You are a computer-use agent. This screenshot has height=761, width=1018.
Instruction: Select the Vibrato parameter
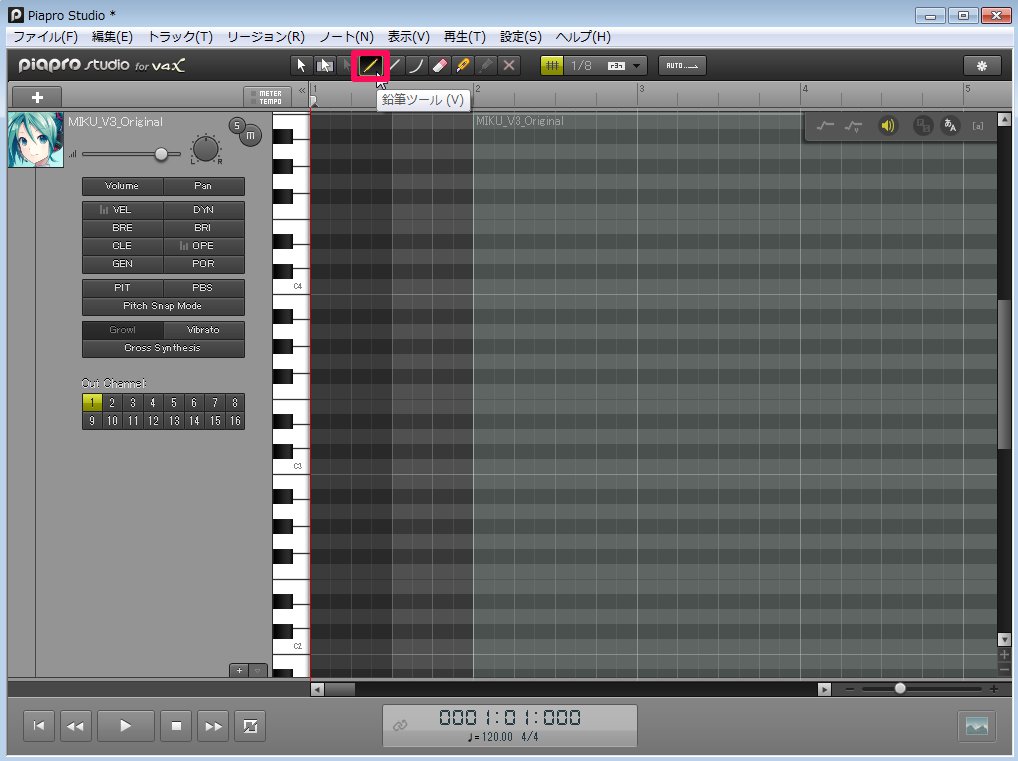point(203,330)
